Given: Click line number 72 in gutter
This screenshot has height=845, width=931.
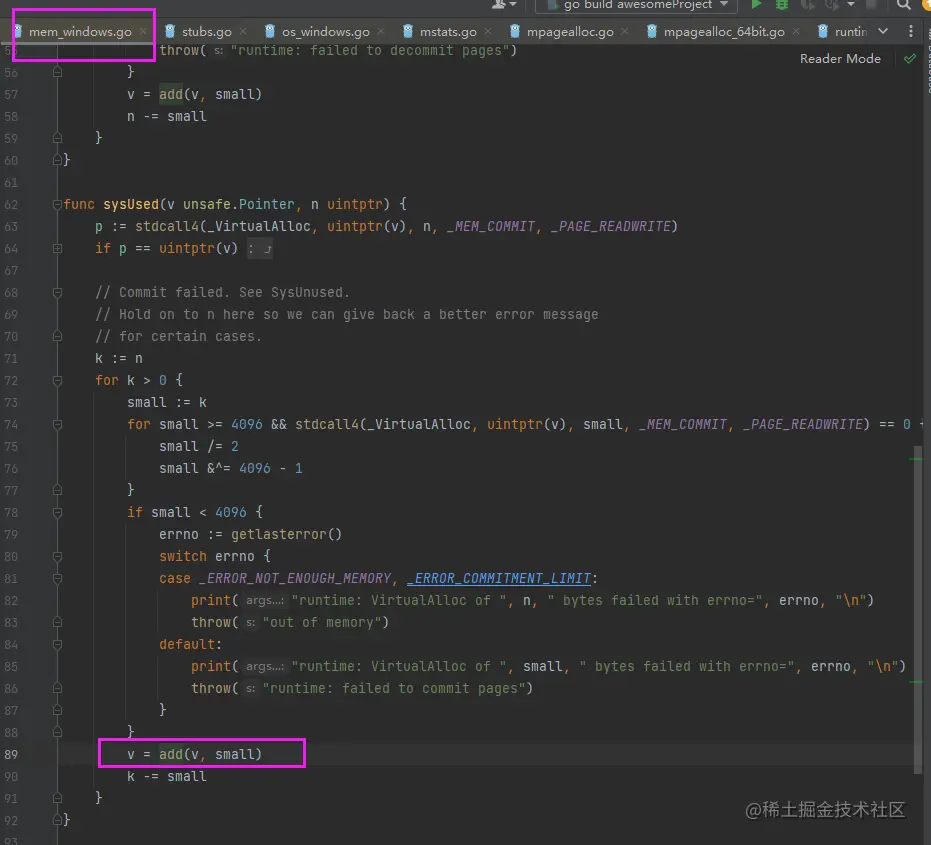Looking at the screenshot, I should (11, 380).
